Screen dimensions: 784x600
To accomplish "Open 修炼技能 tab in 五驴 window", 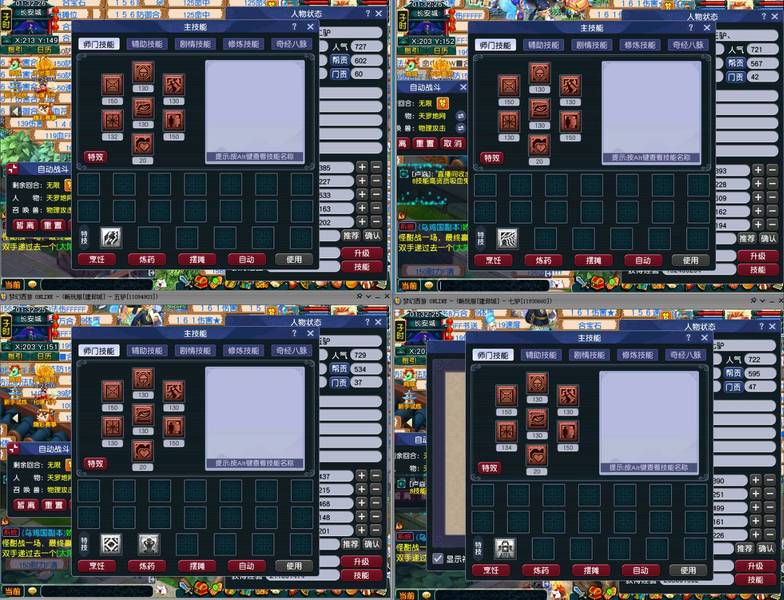I will [243, 350].
